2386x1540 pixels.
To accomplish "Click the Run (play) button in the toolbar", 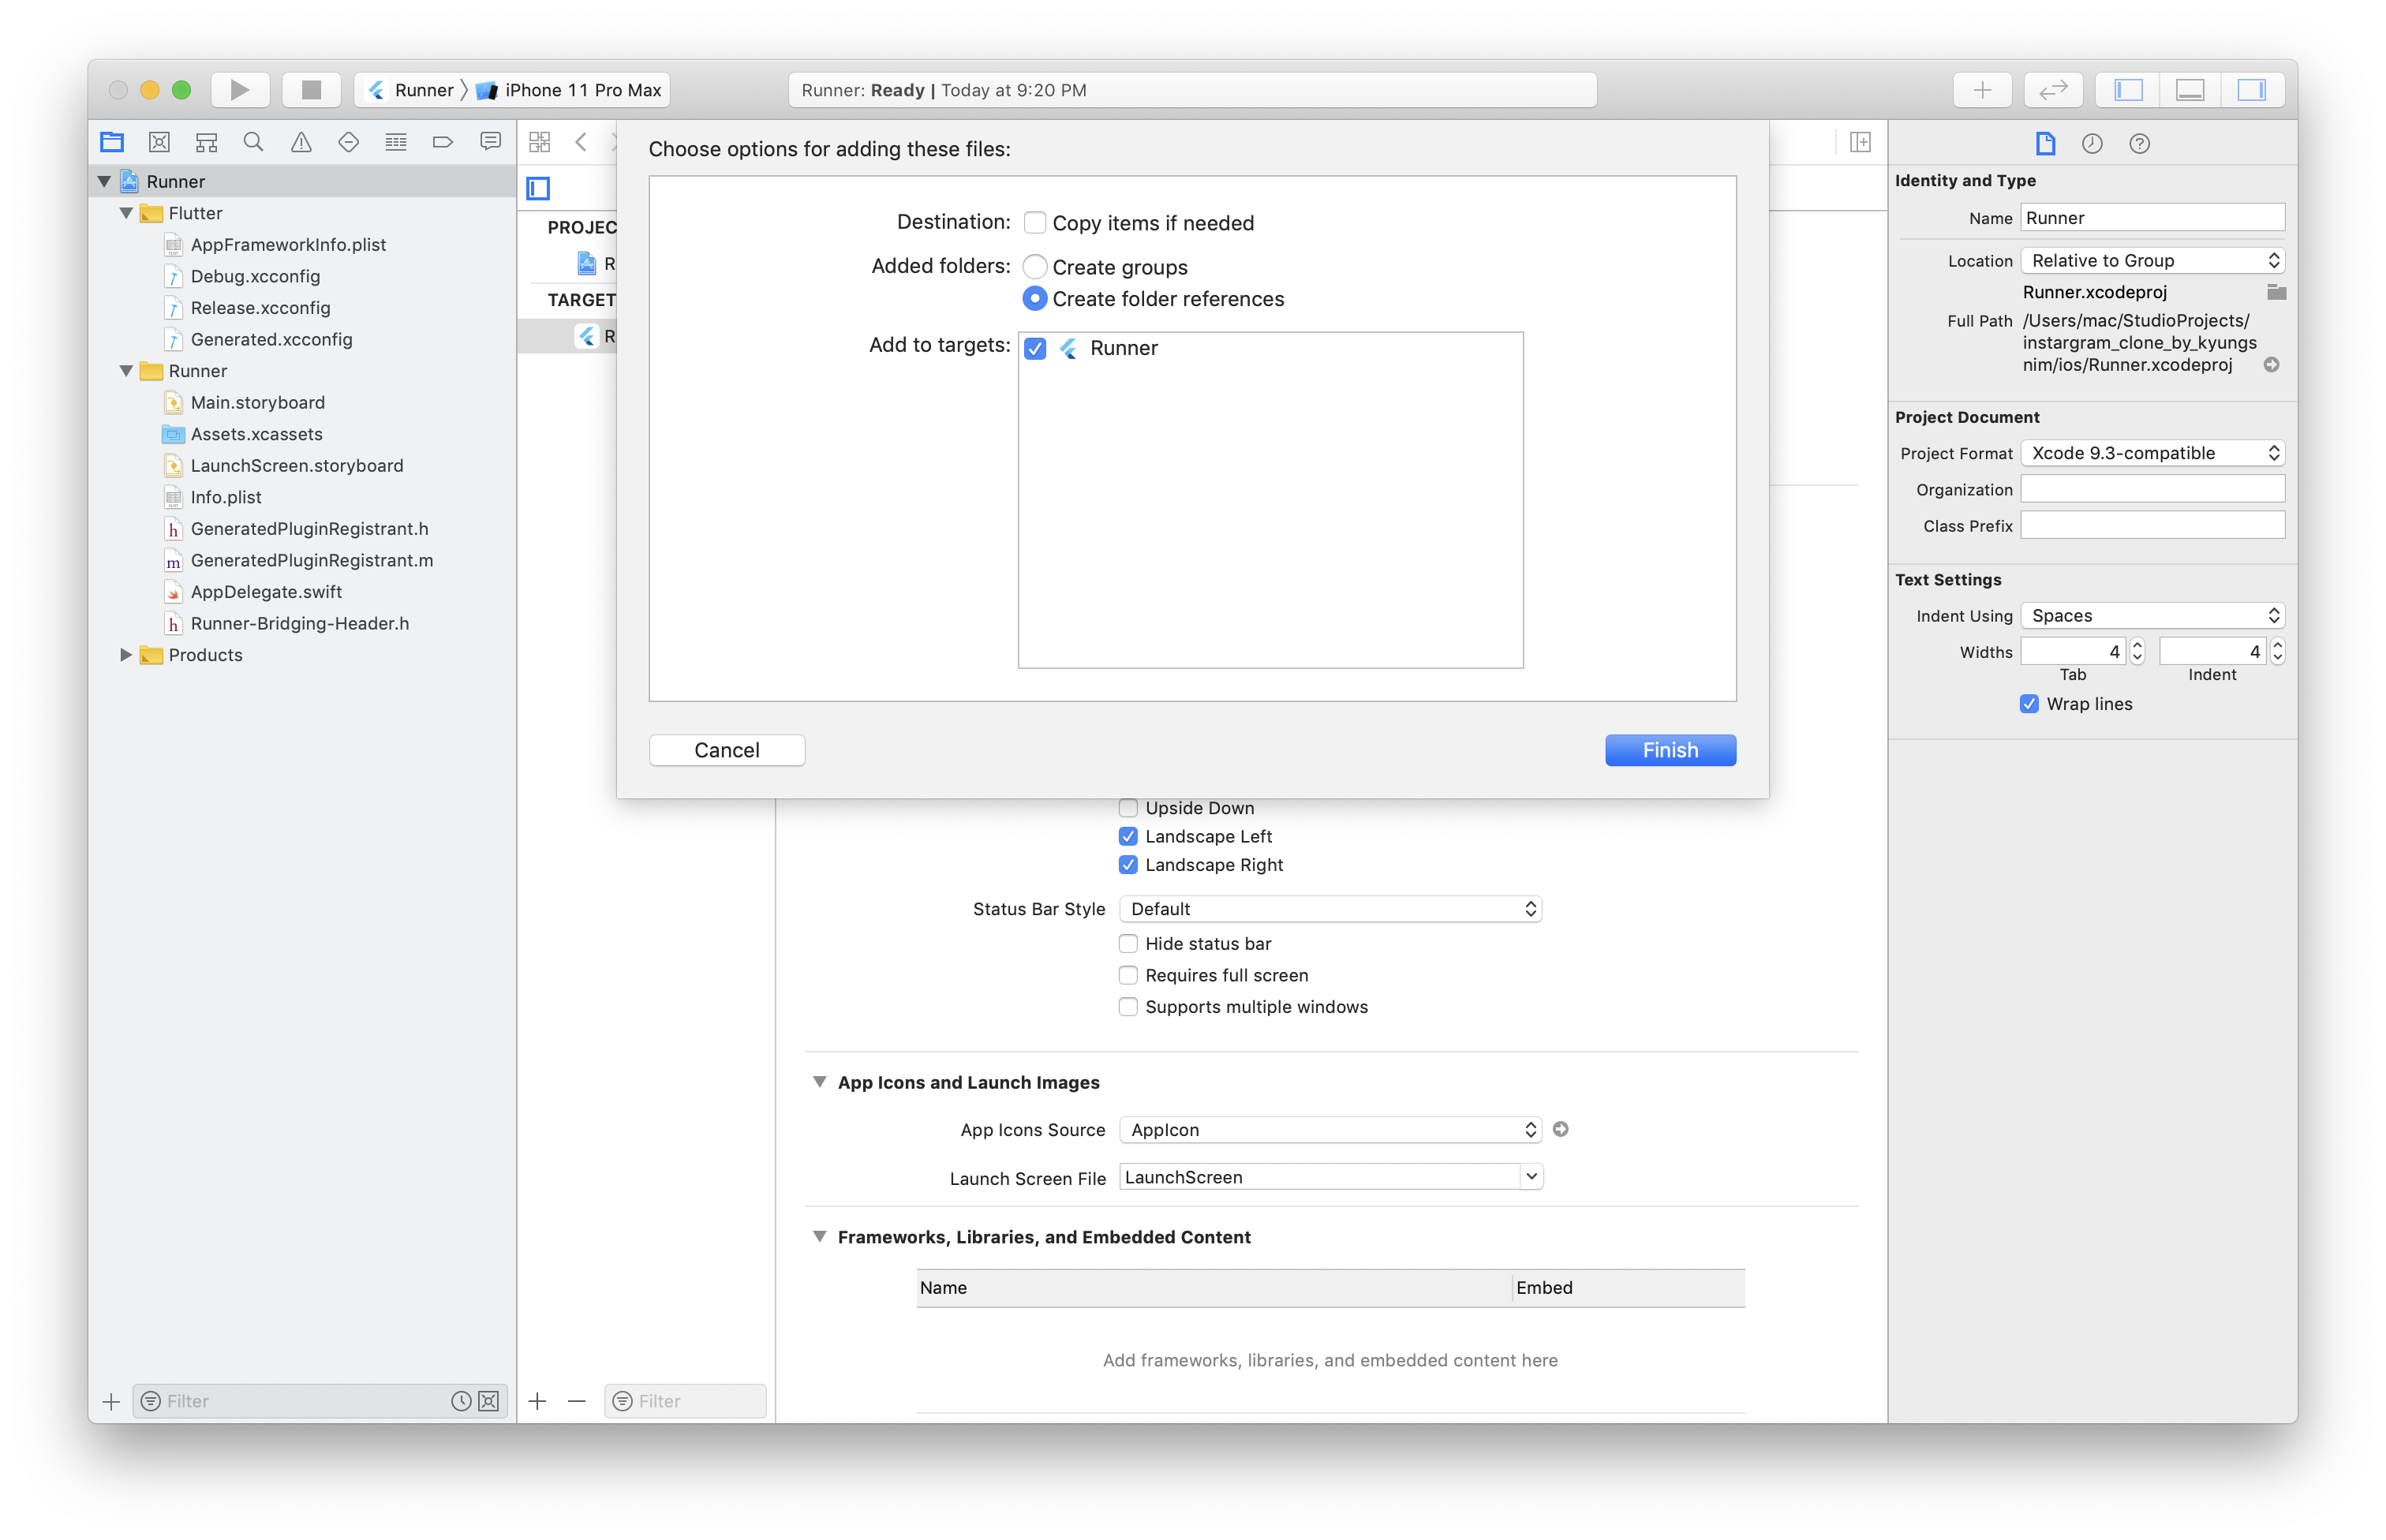I will click(239, 90).
